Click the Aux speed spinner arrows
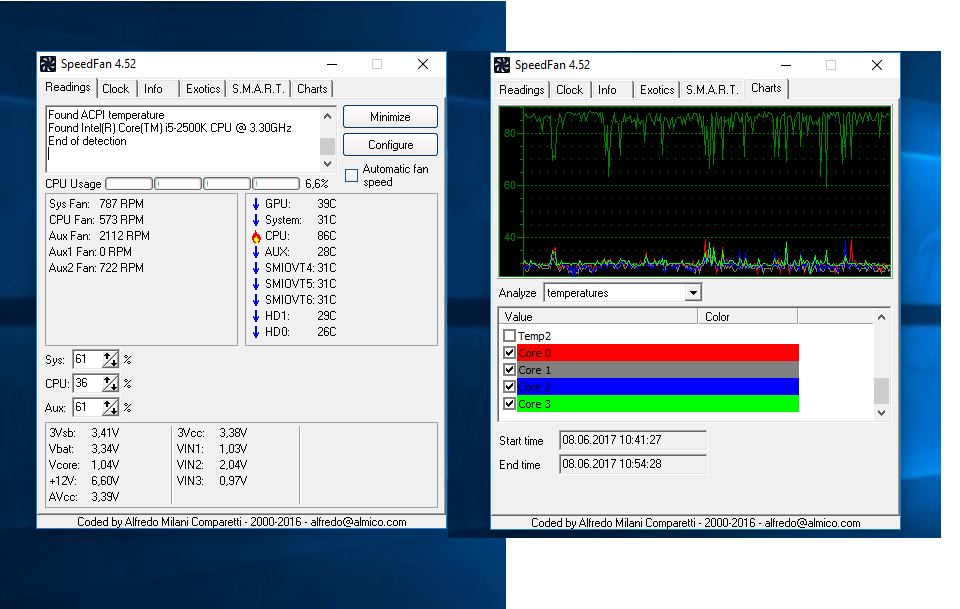Viewport: 960px width, 609px height. (110, 408)
